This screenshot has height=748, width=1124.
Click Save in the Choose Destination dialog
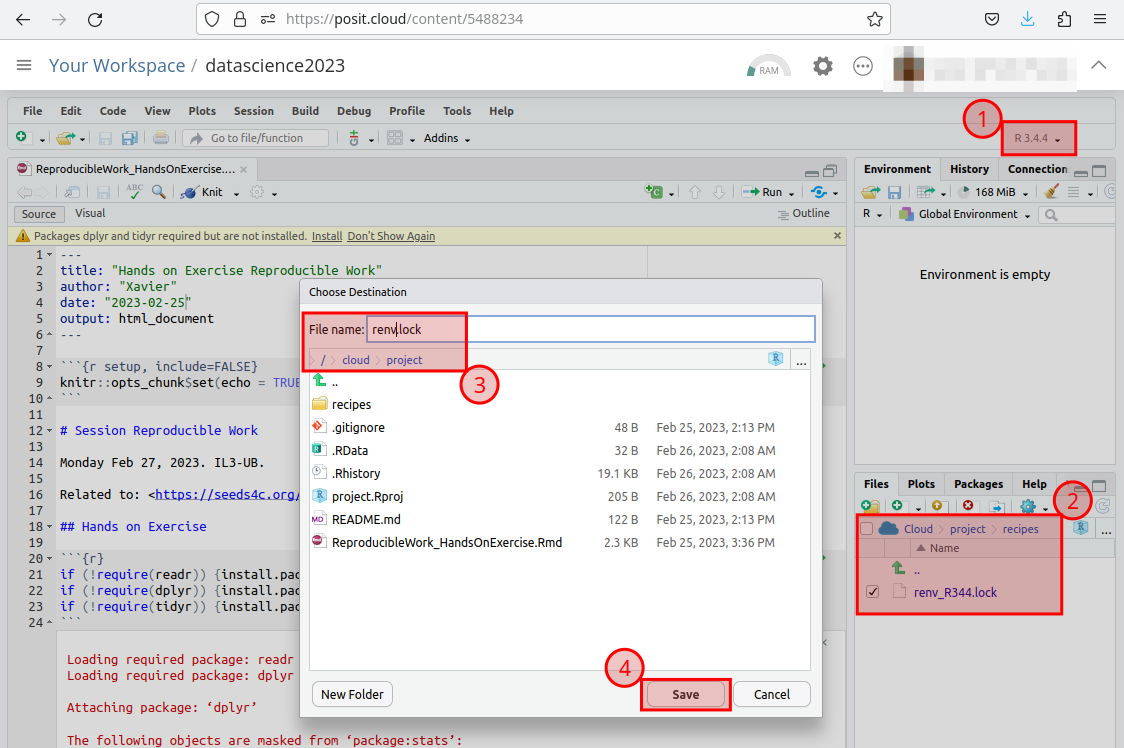685,694
